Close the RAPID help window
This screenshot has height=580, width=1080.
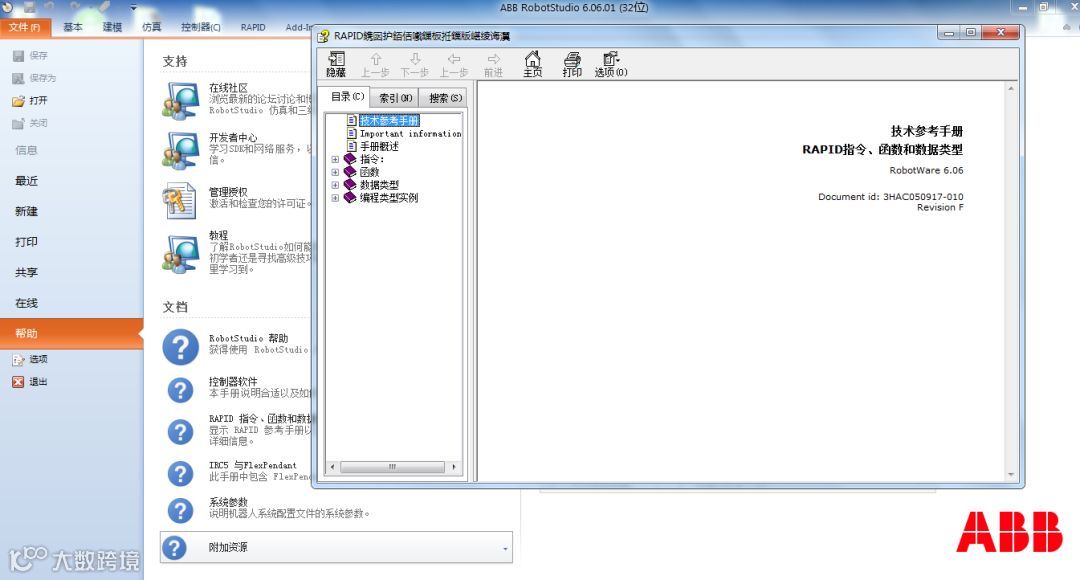tap(1000, 32)
